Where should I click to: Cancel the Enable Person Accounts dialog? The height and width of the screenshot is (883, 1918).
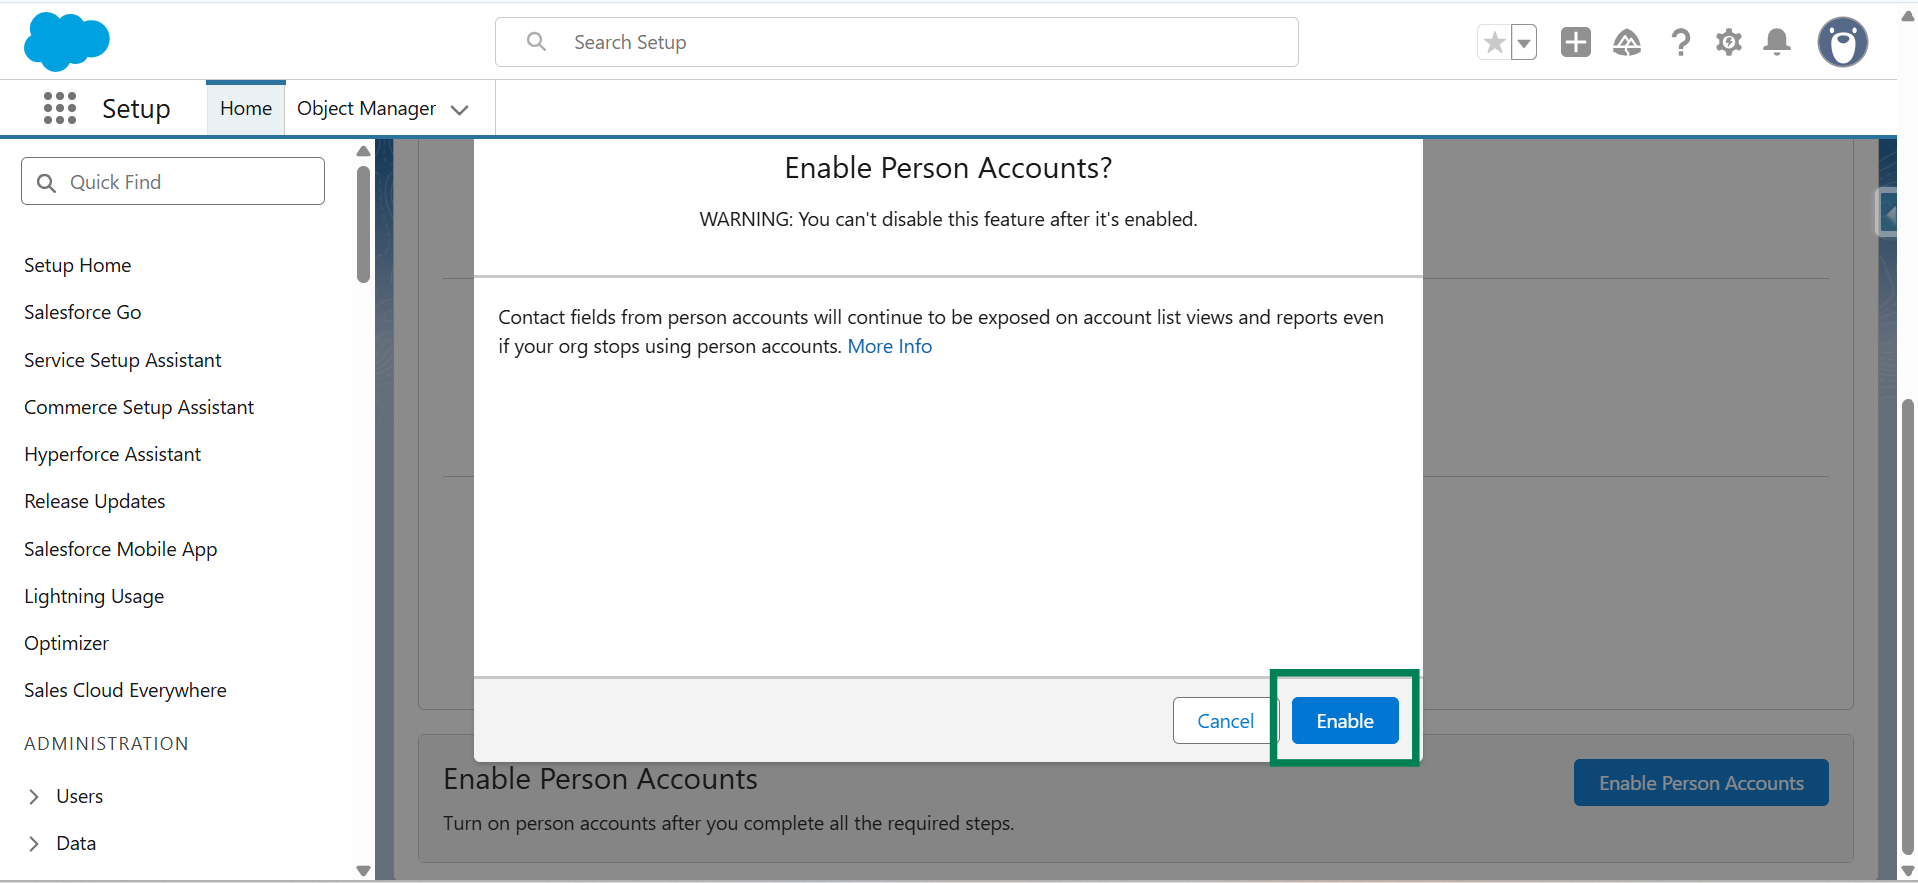pos(1225,720)
